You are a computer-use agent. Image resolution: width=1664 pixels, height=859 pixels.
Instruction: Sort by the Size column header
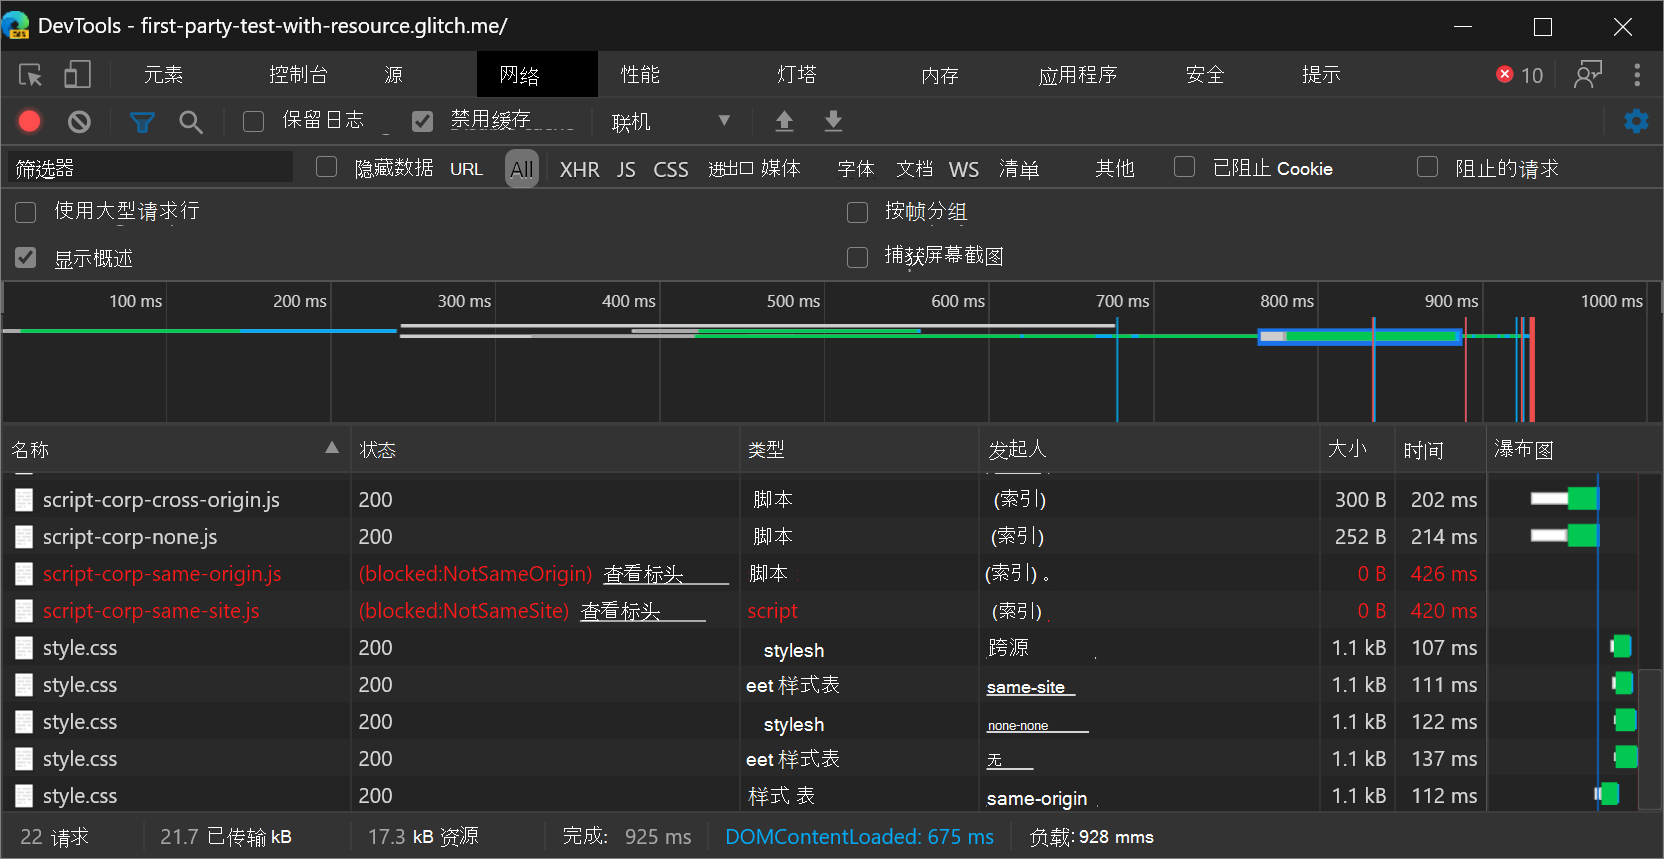coord(1357,450)
